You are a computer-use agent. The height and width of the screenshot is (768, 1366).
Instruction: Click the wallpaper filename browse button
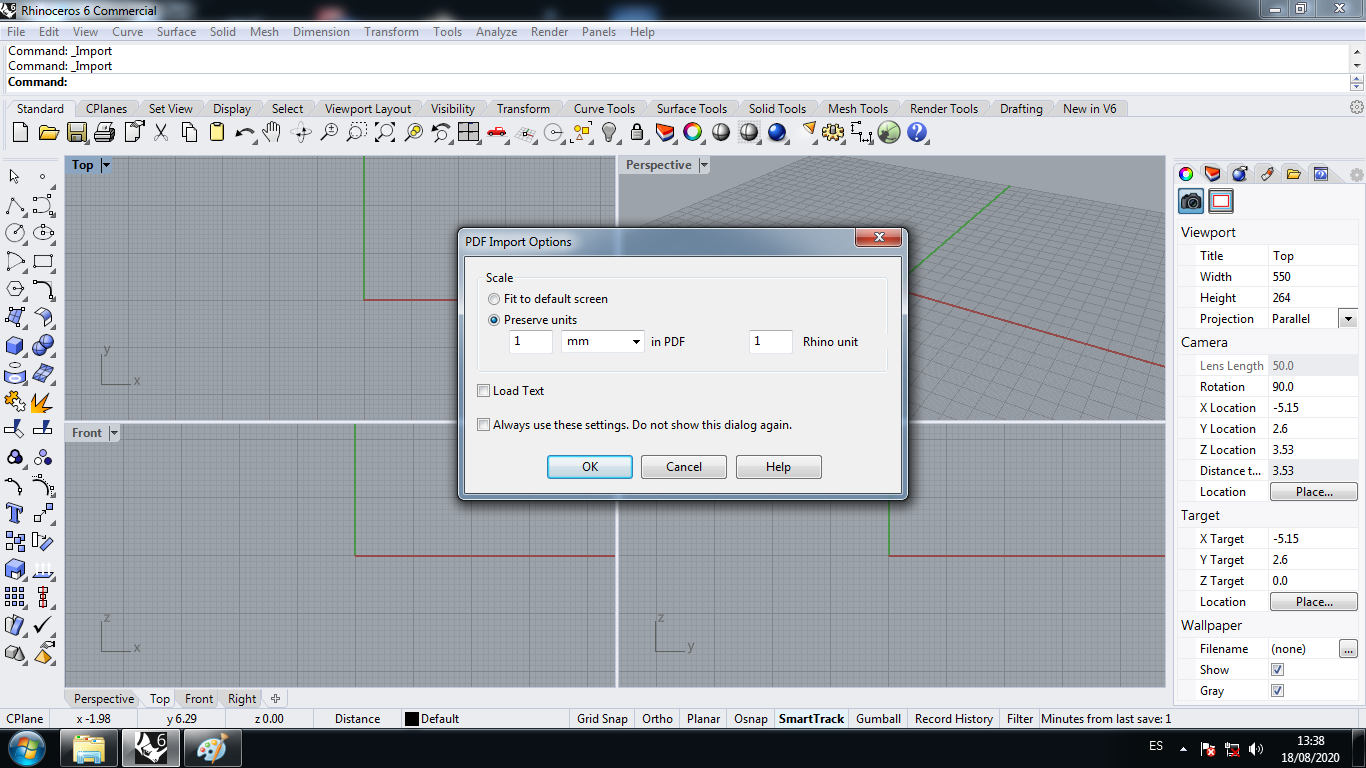point(1349,649)
